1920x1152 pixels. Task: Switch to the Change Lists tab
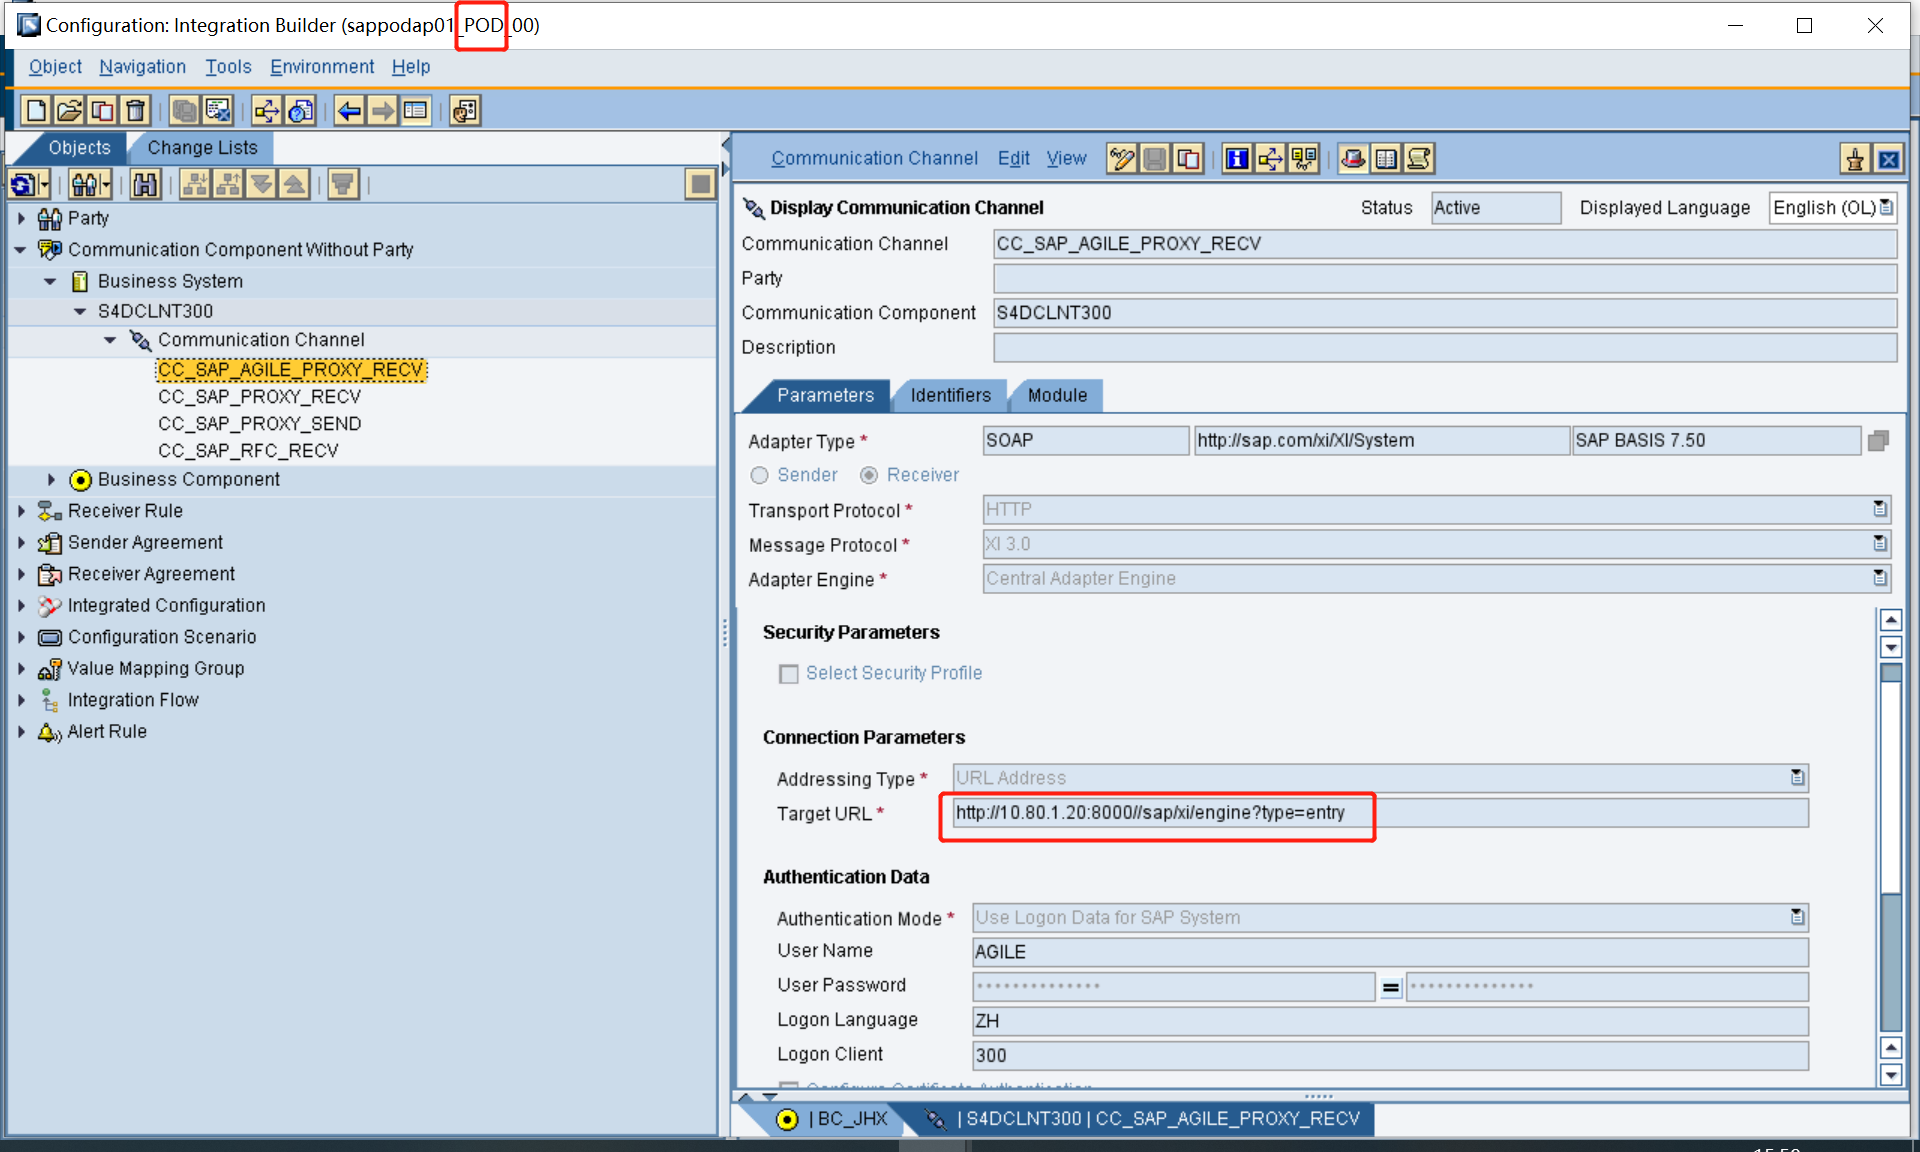tap(202, 148)
